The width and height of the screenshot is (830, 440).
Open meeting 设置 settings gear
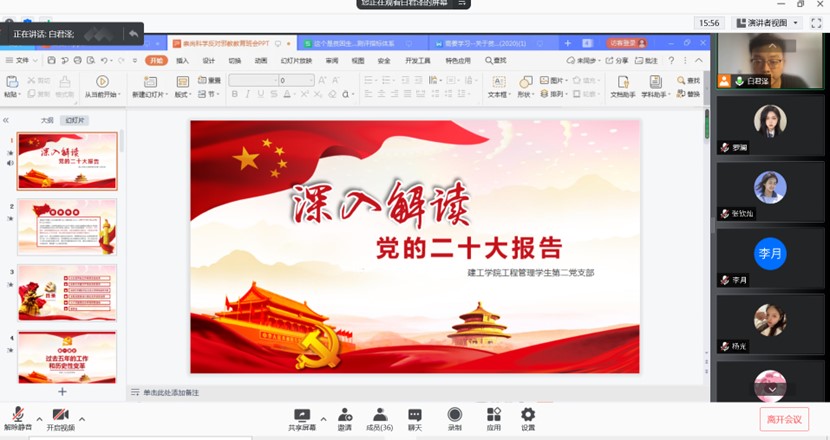coord(528,419)
